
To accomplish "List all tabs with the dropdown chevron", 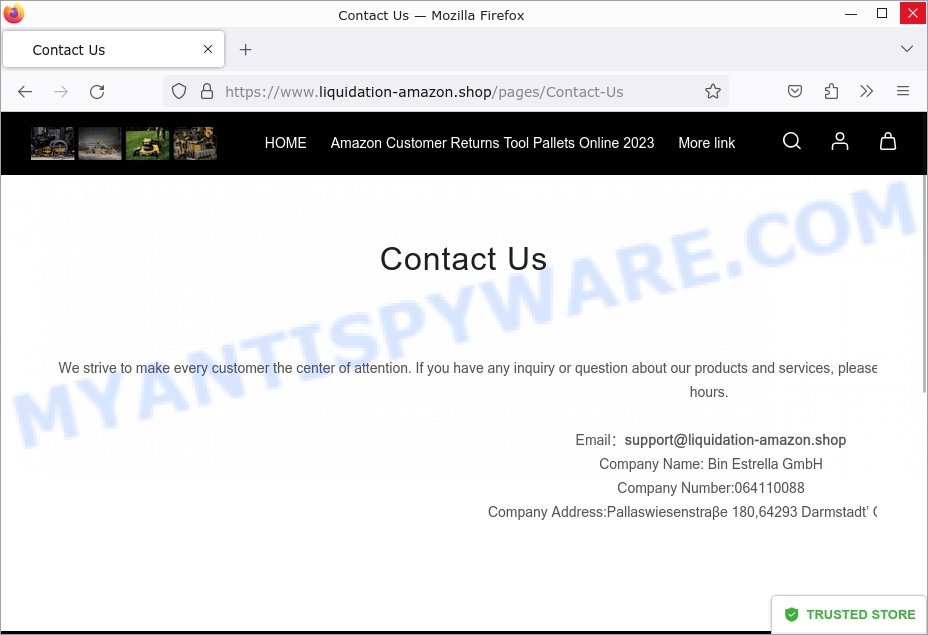I will [x=907, y=49].
